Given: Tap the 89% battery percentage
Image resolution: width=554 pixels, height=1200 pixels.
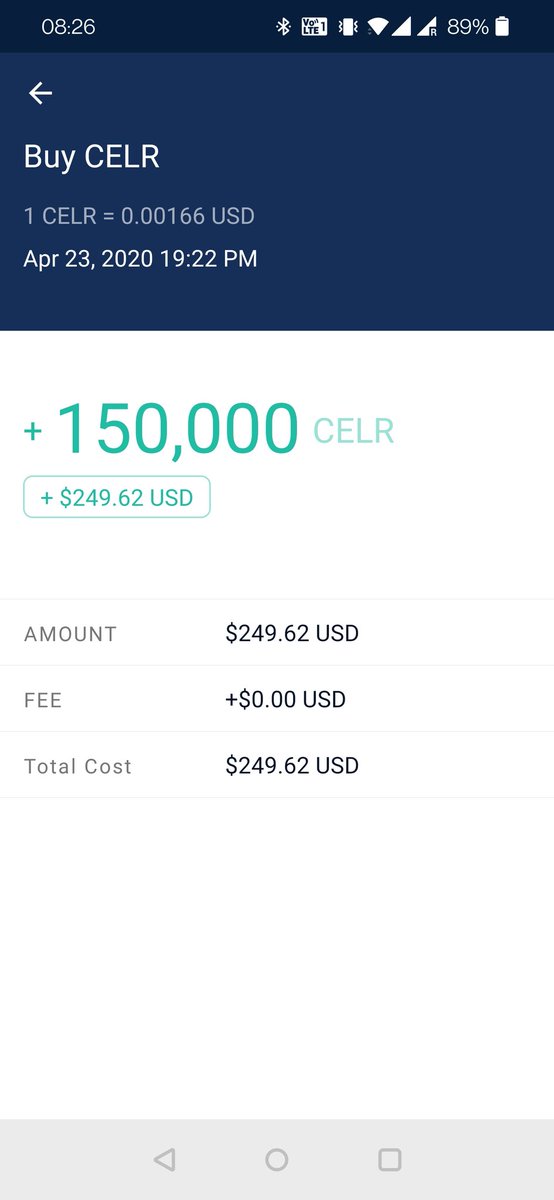Looking at the screenshot, I should [x=468, y=27].
